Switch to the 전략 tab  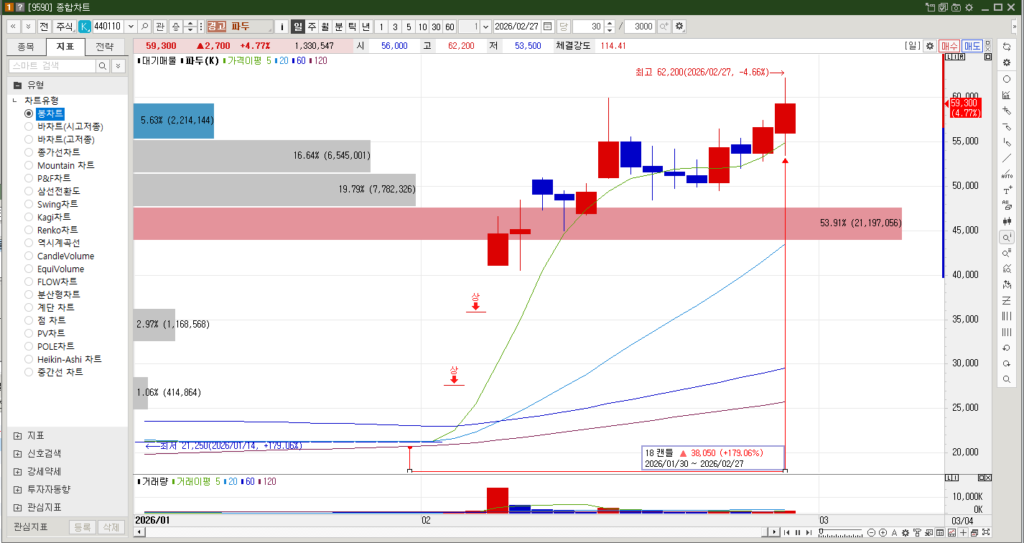[x=105, y=47]
